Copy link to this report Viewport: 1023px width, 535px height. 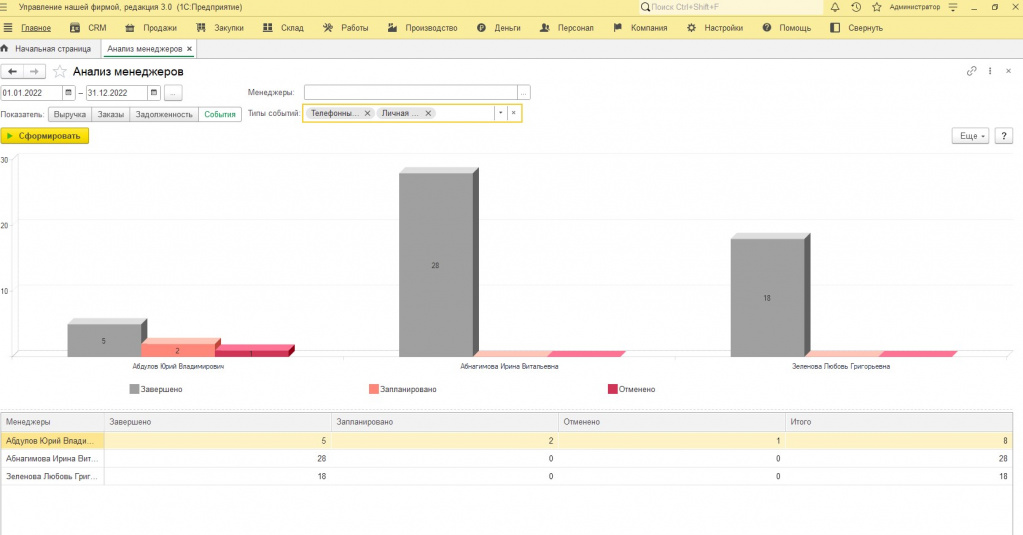[971, 71]
